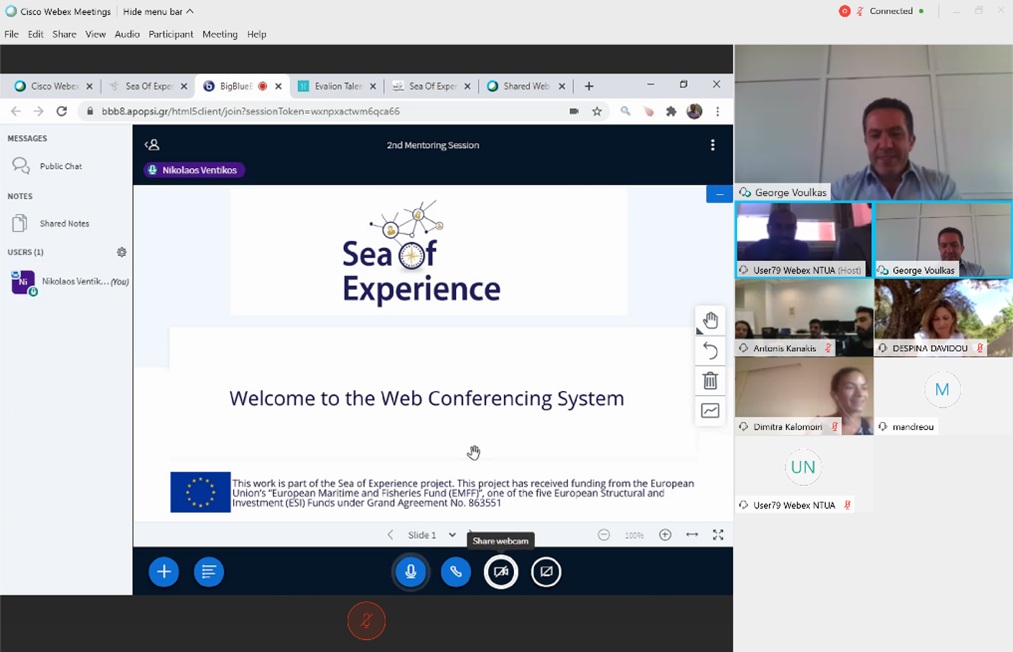Open the Webex File menu
The height and width of the screenshot is (652, 1013).
coord(12,34)
